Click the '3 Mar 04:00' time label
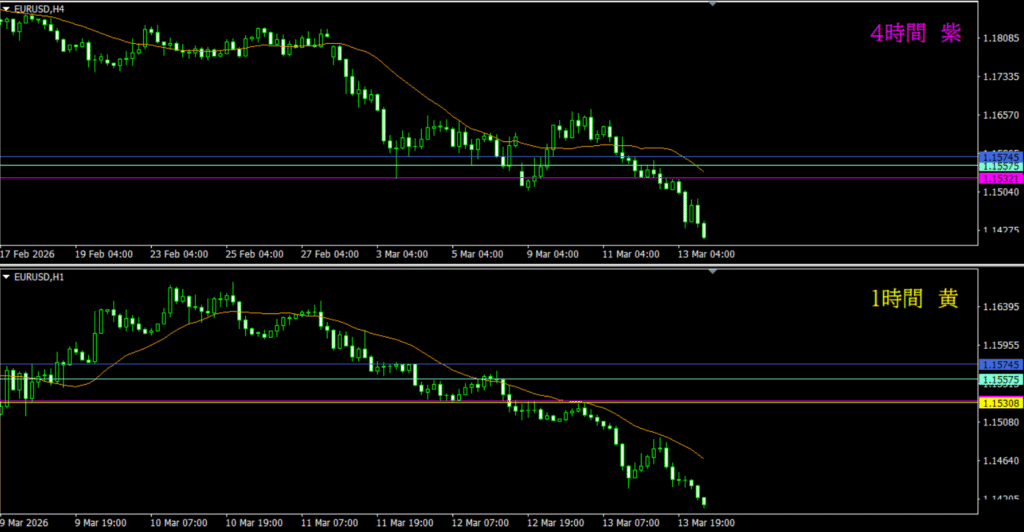Image resolution: width=1024 pixels, height=532 pixels. 402,254
